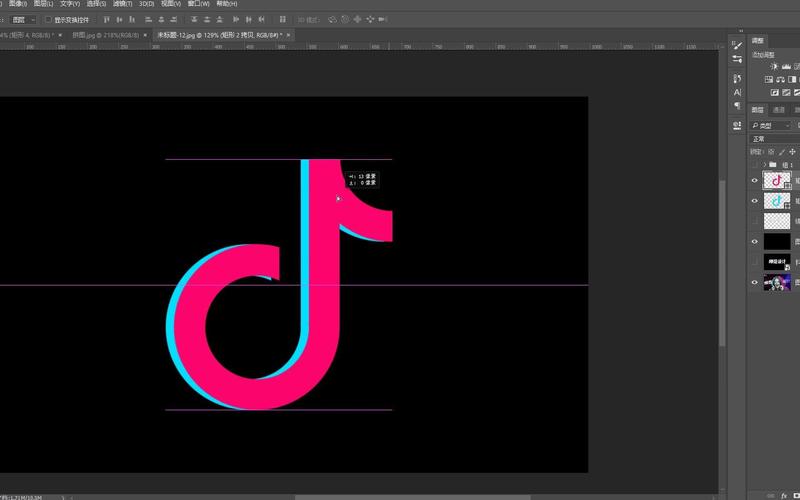The image size is (800, 500).
Task: Expand the layer group folder arrow
Action: point(765,164)
